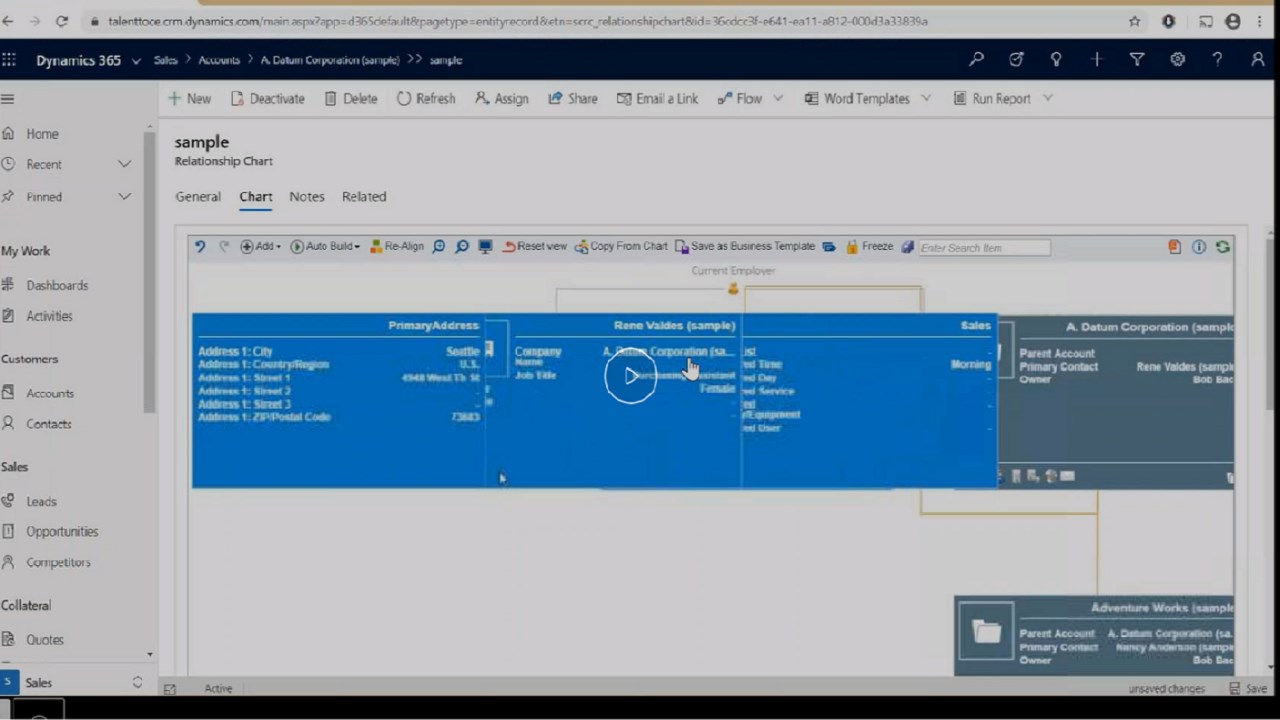Open the help question mark icon

point(1217,60)
